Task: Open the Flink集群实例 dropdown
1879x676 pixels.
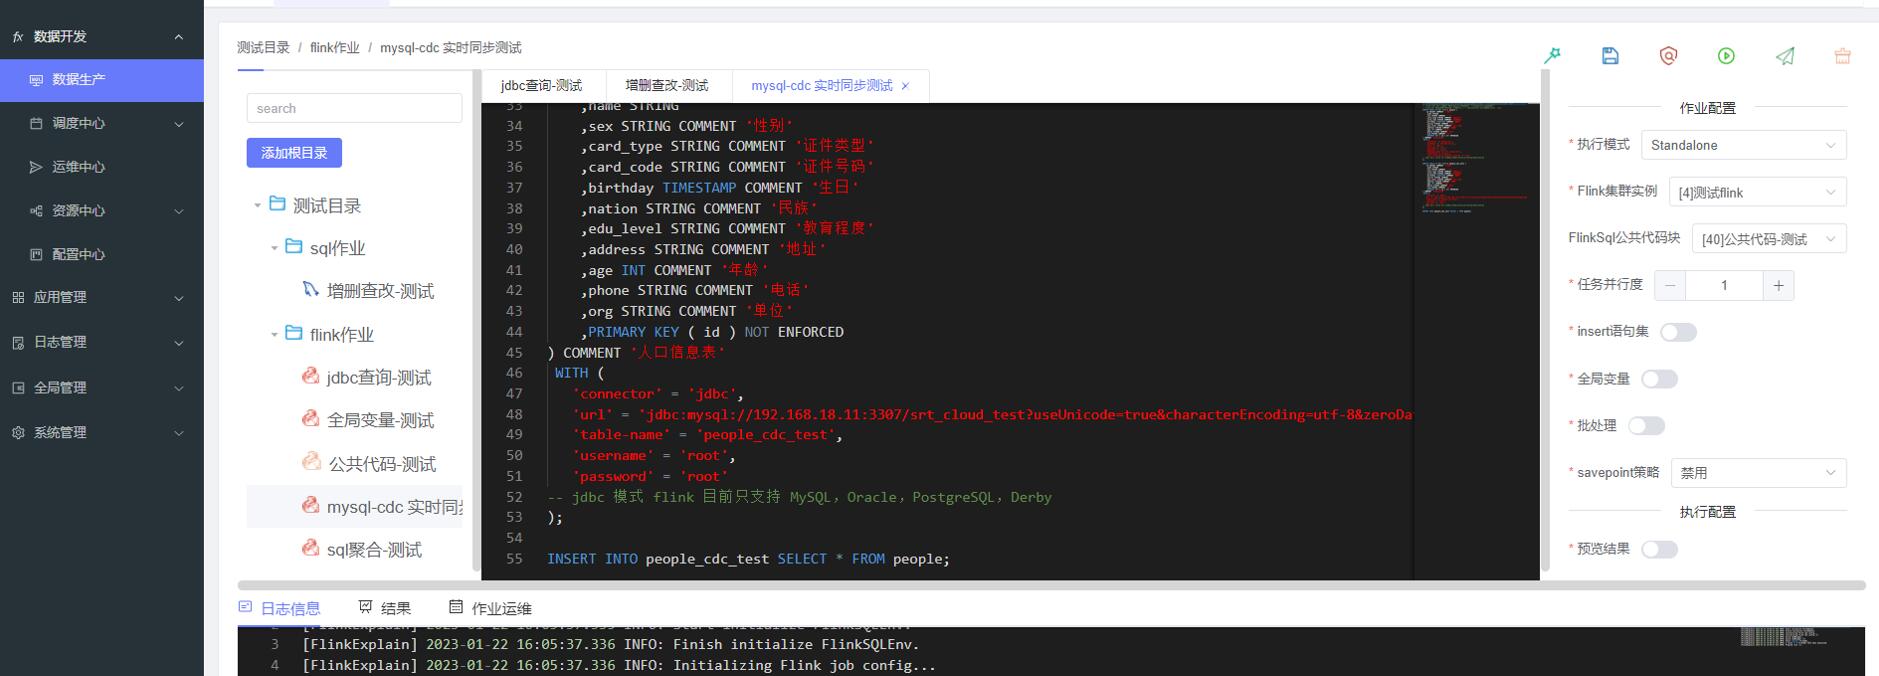Action: (1757, 192)
